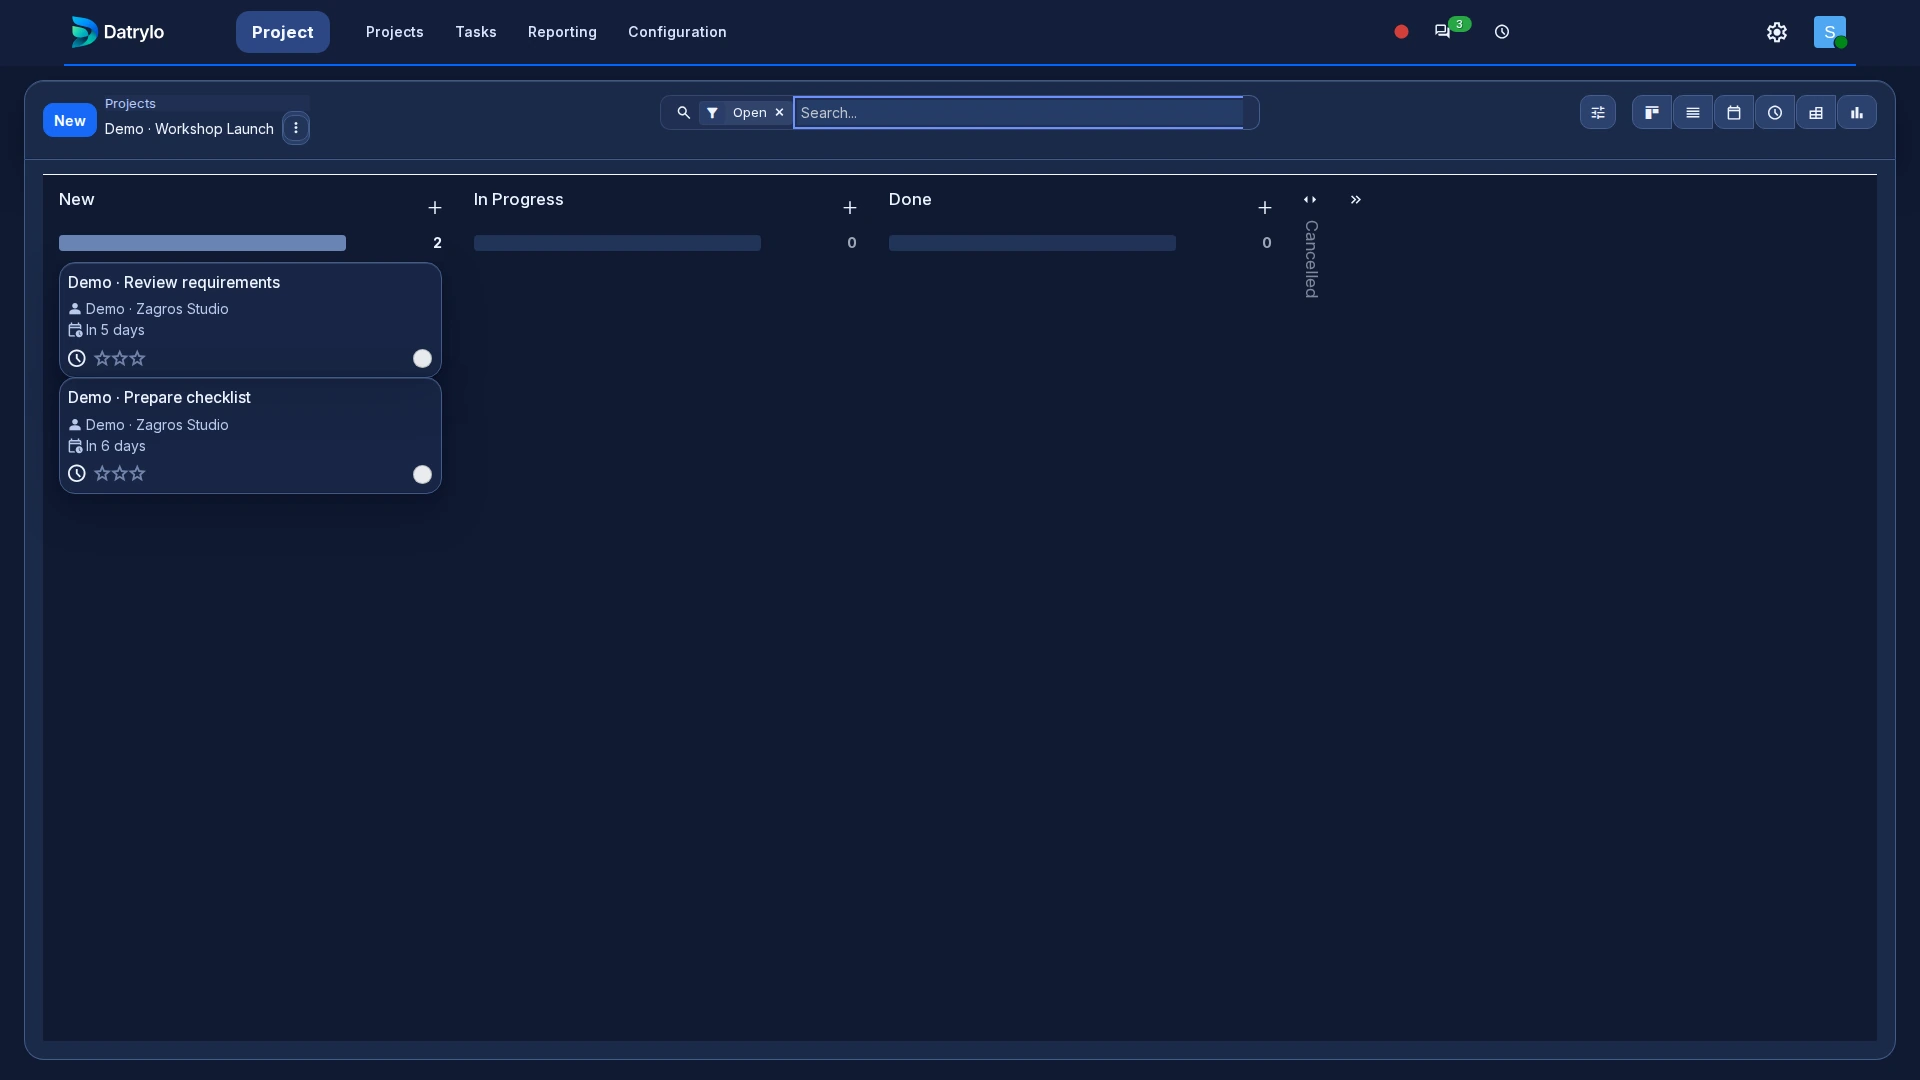Click the New task button
This screenshot has width=1920, height=1080.
(70, 121)
